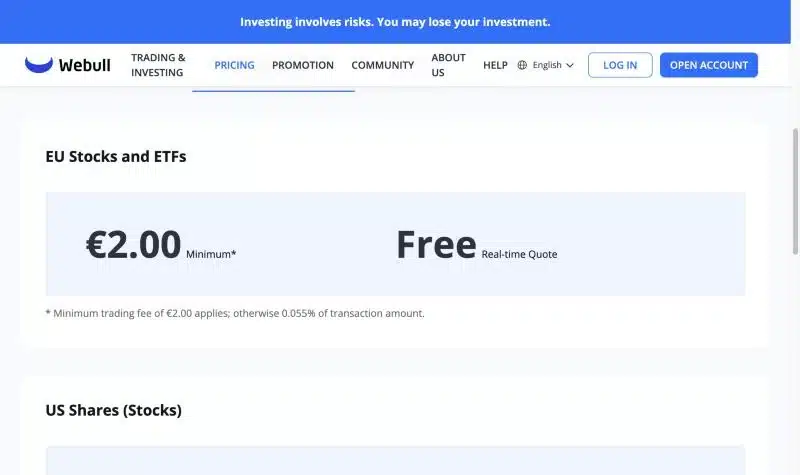
Task: Open the Promotion menu item
Action: click(x=303, y=65)
